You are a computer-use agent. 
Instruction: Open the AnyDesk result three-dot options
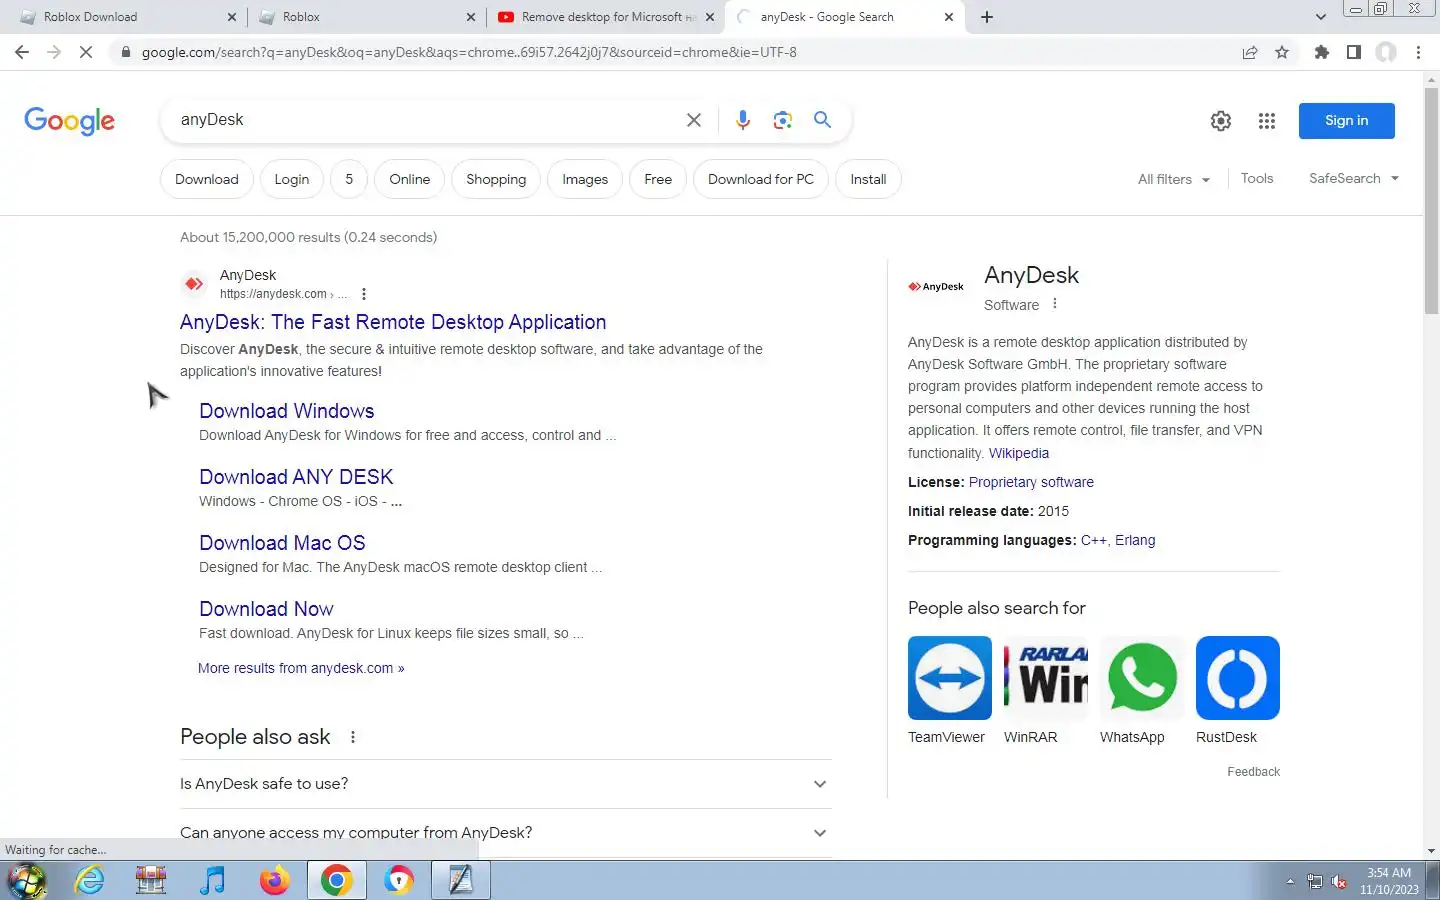(x=364, y=294)
